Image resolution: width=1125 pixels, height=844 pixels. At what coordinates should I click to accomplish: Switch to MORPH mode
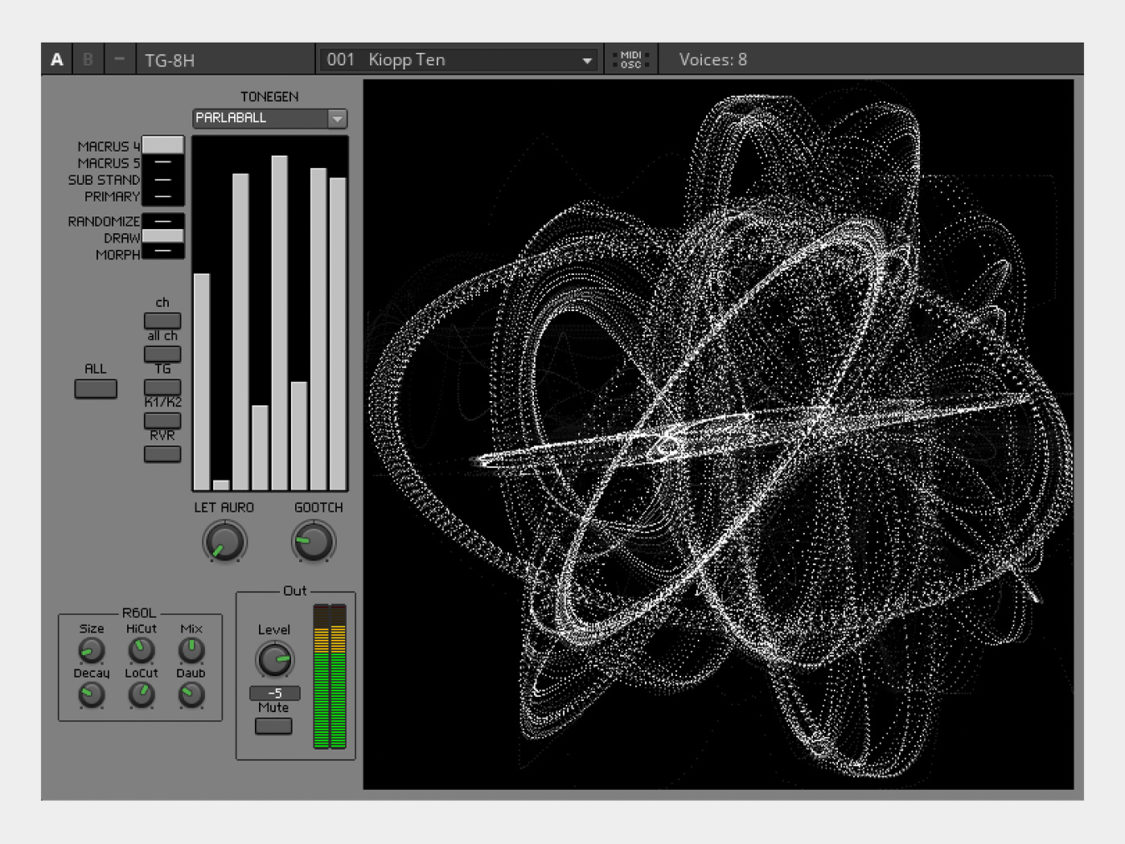[x=163, y=252]
